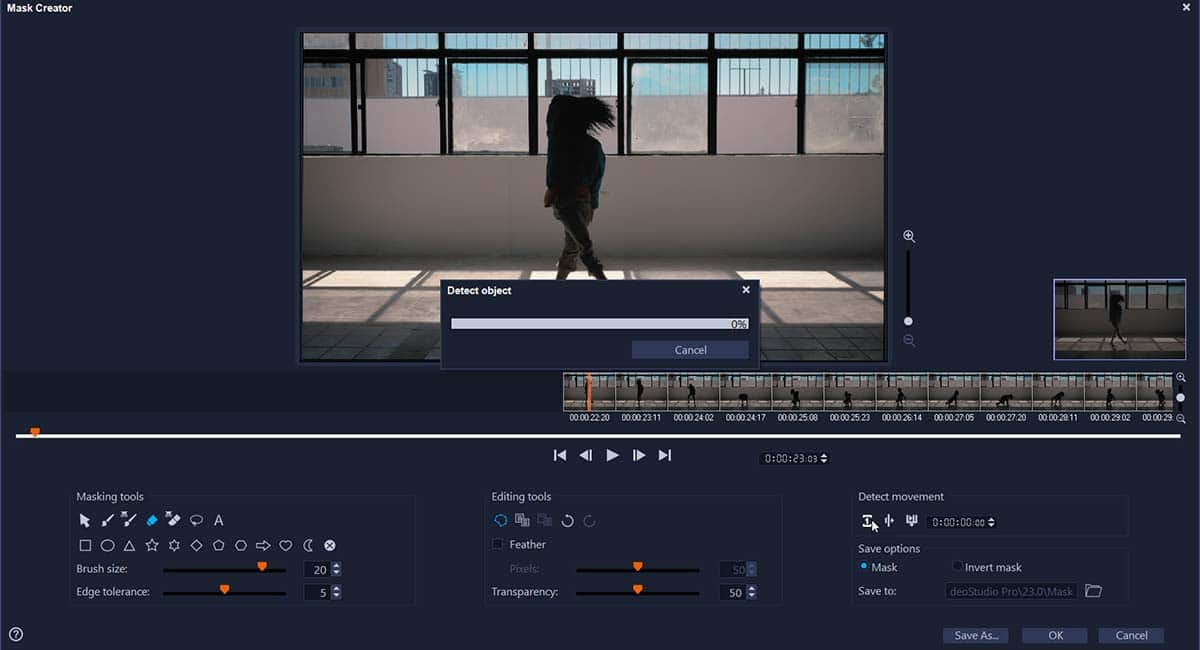Pick the Text mask tool
Viewport: 1200px width, 650px height.
tap(219, 520)
